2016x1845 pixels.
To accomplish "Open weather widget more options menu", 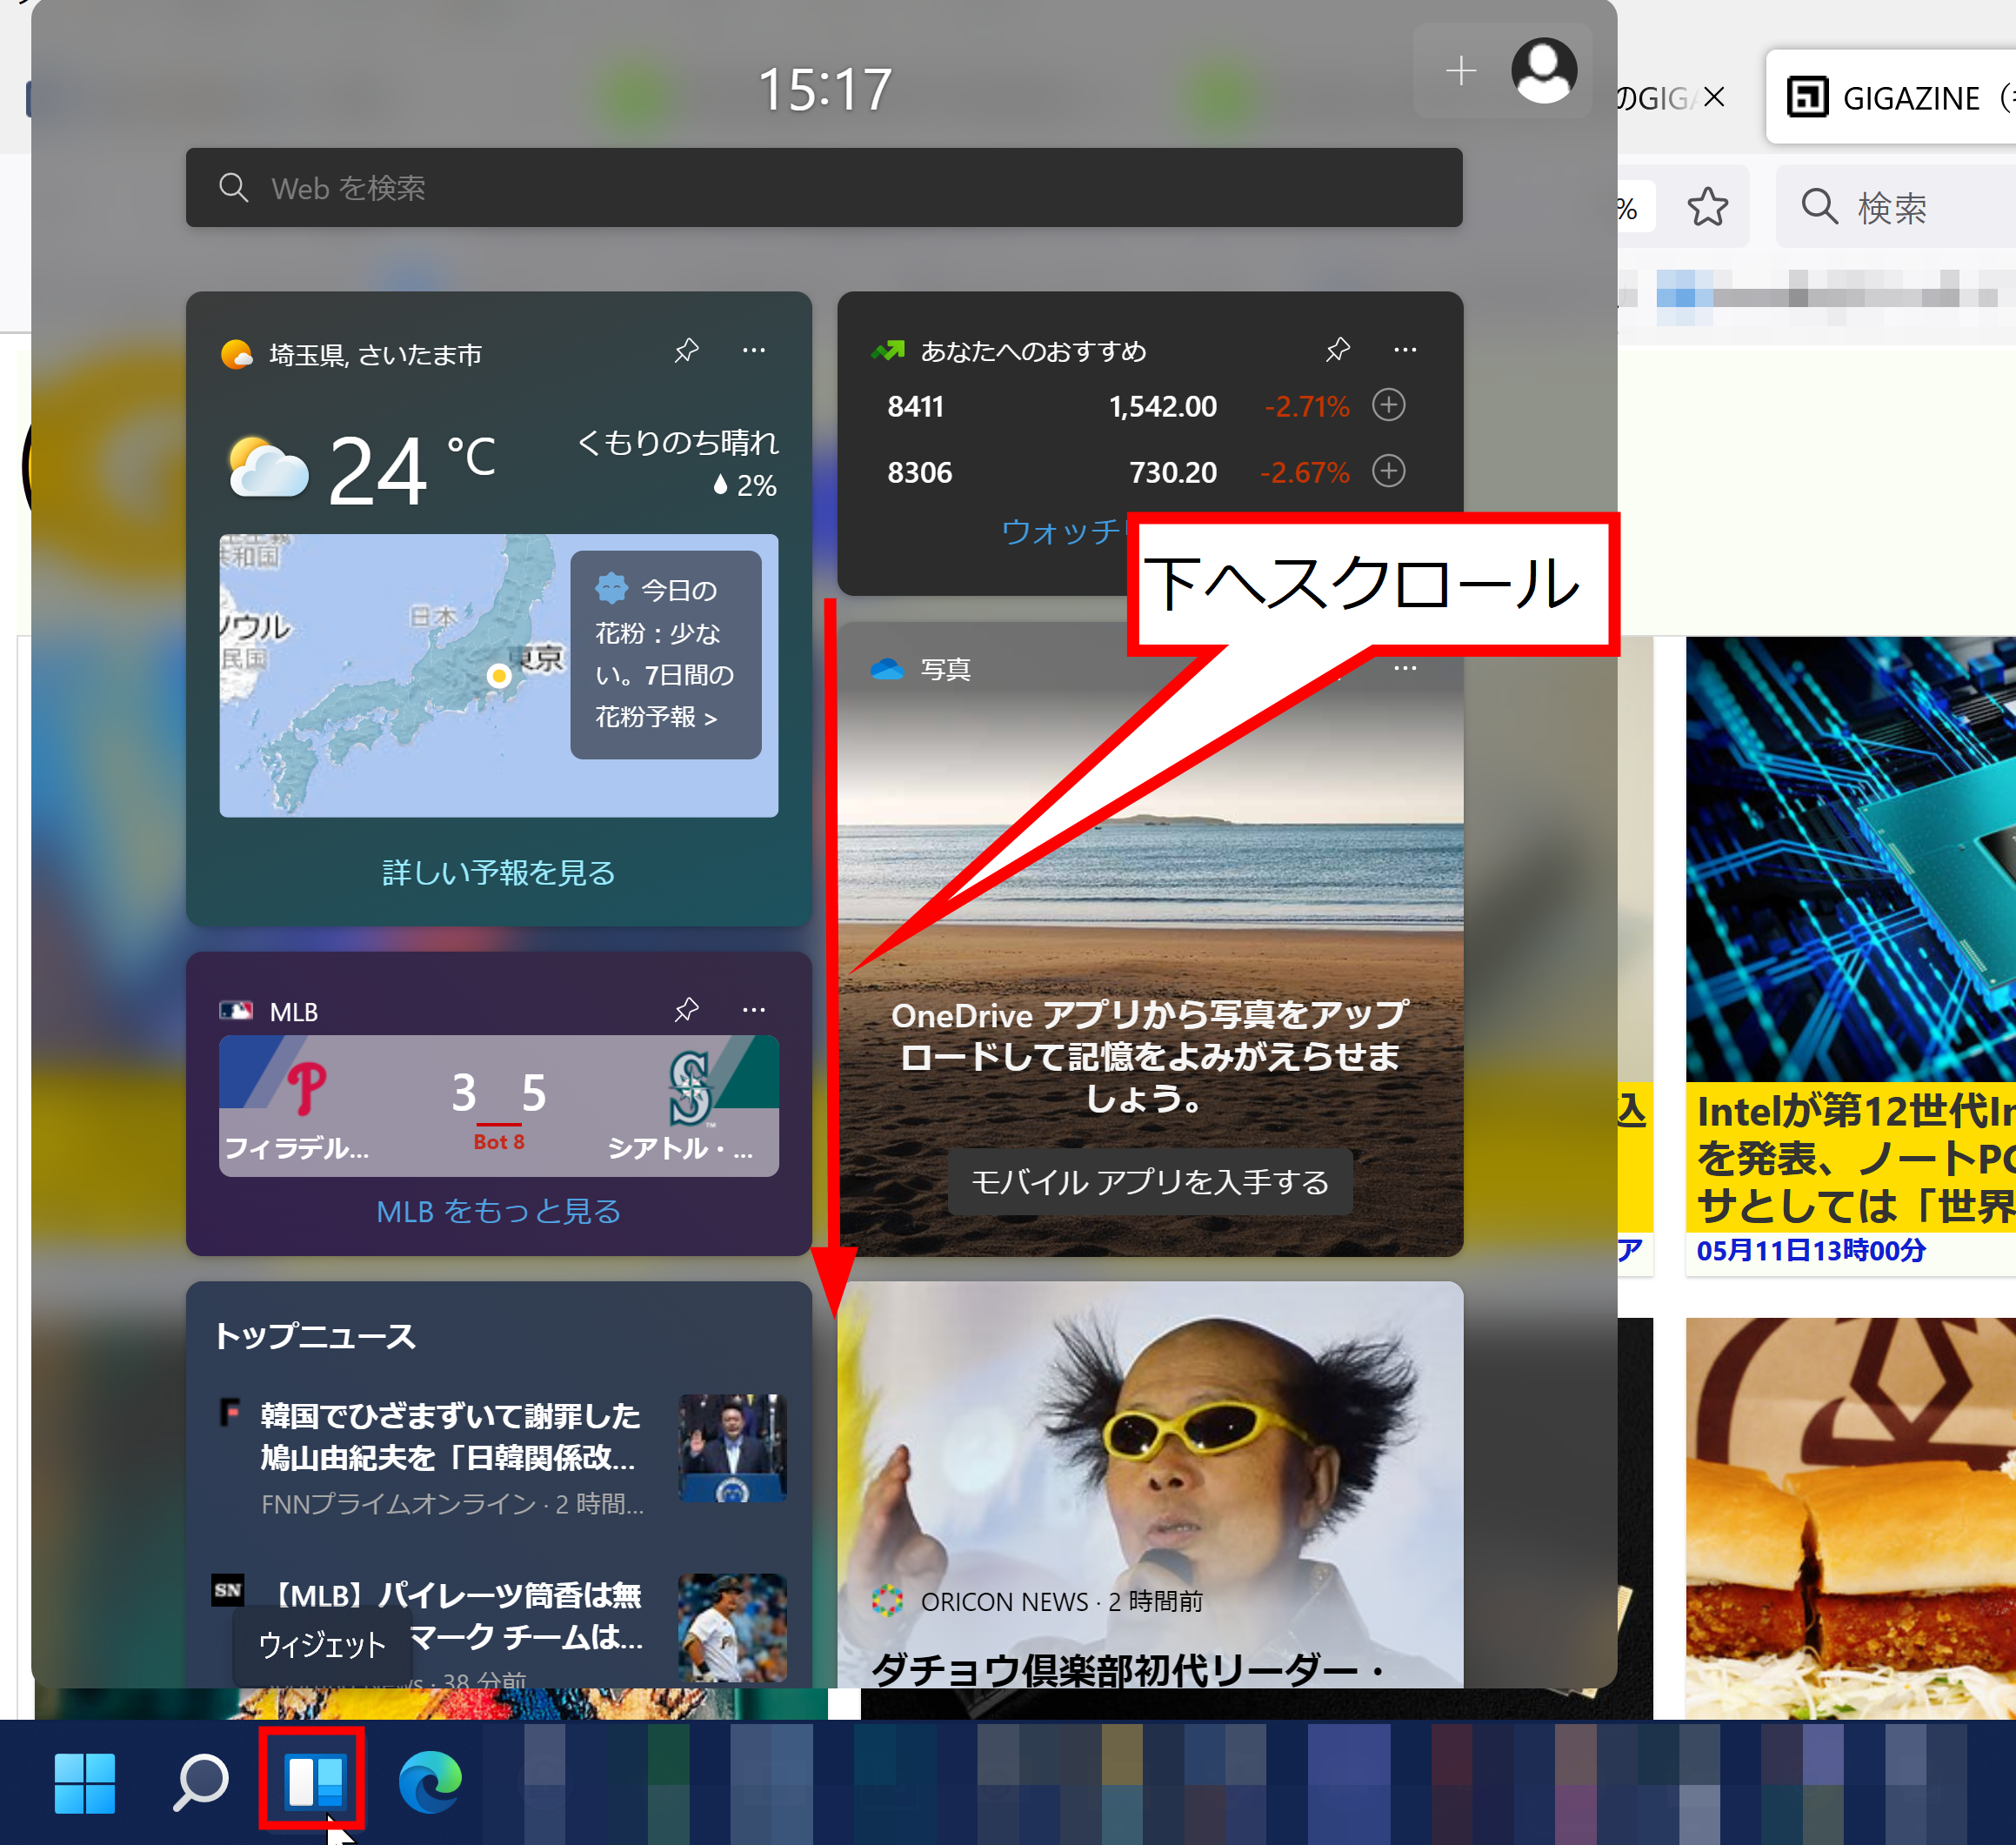I will coord(754,351).
